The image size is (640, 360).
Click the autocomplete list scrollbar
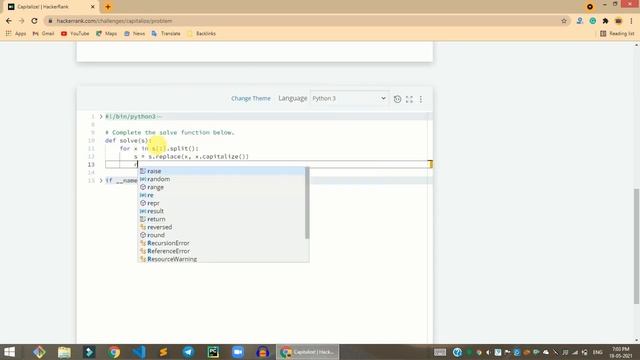(x=307, y=203)
